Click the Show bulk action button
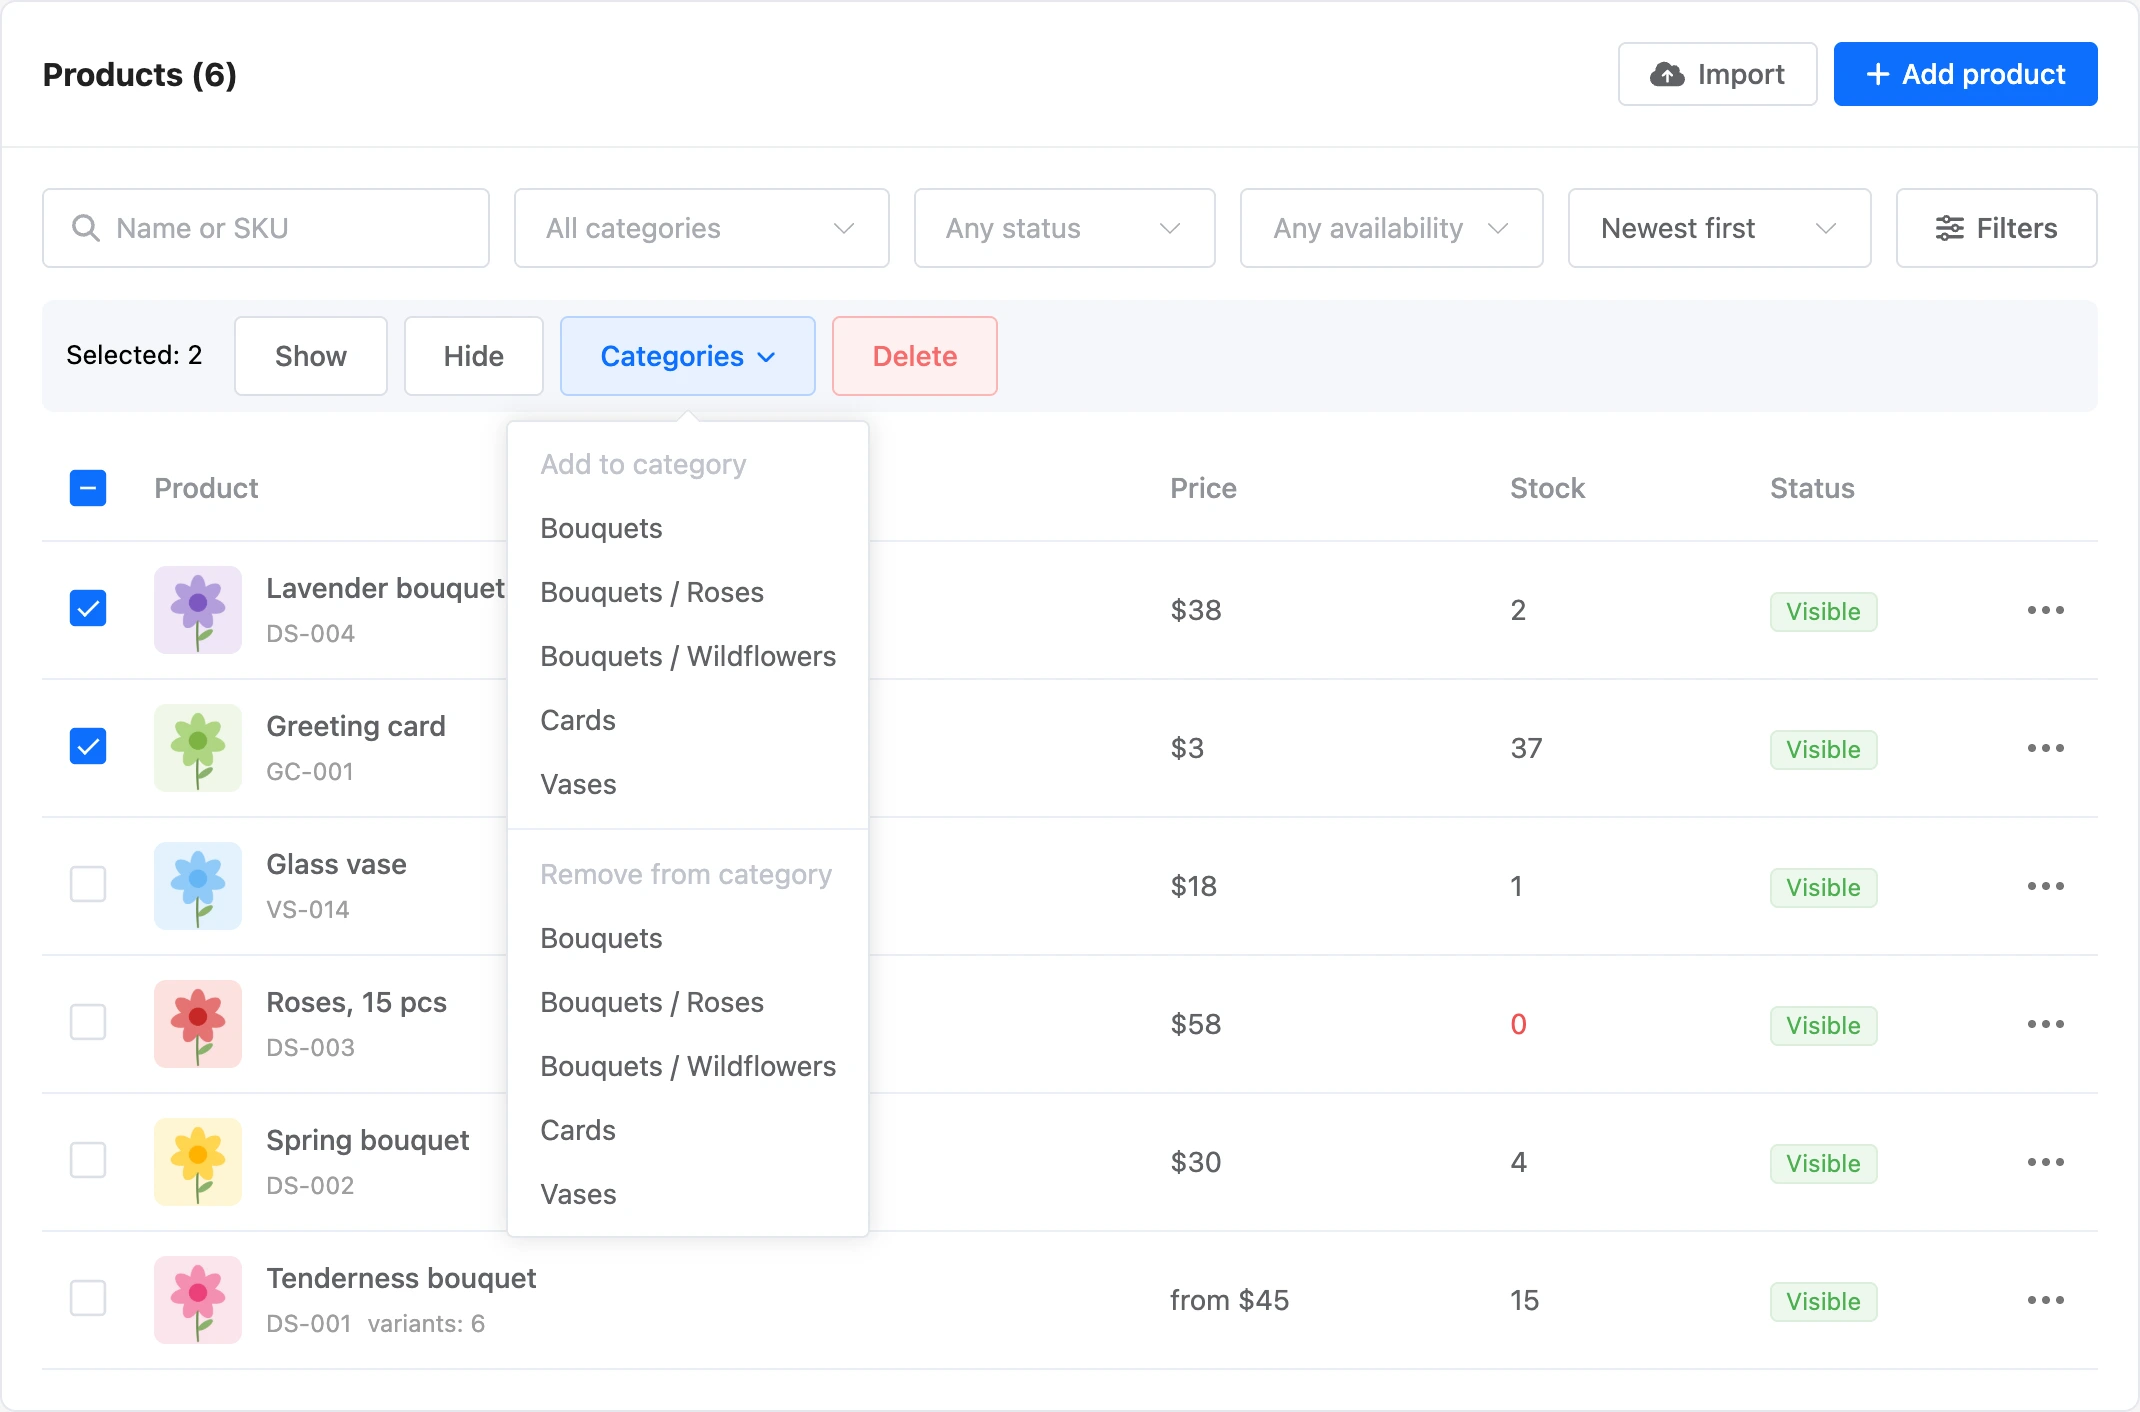2140x1412 pixels. [310, 356]
